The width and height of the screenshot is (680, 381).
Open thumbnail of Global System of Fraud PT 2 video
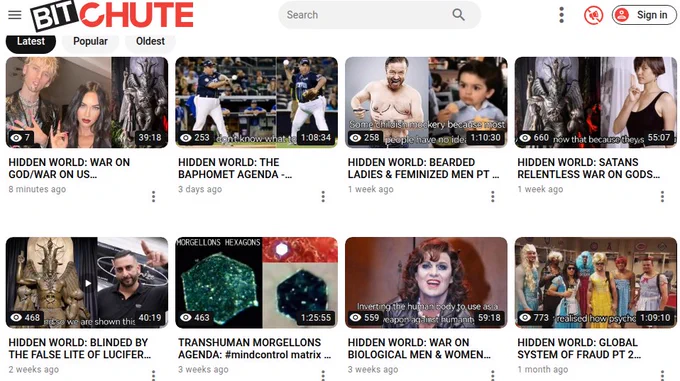click(595, 283)
